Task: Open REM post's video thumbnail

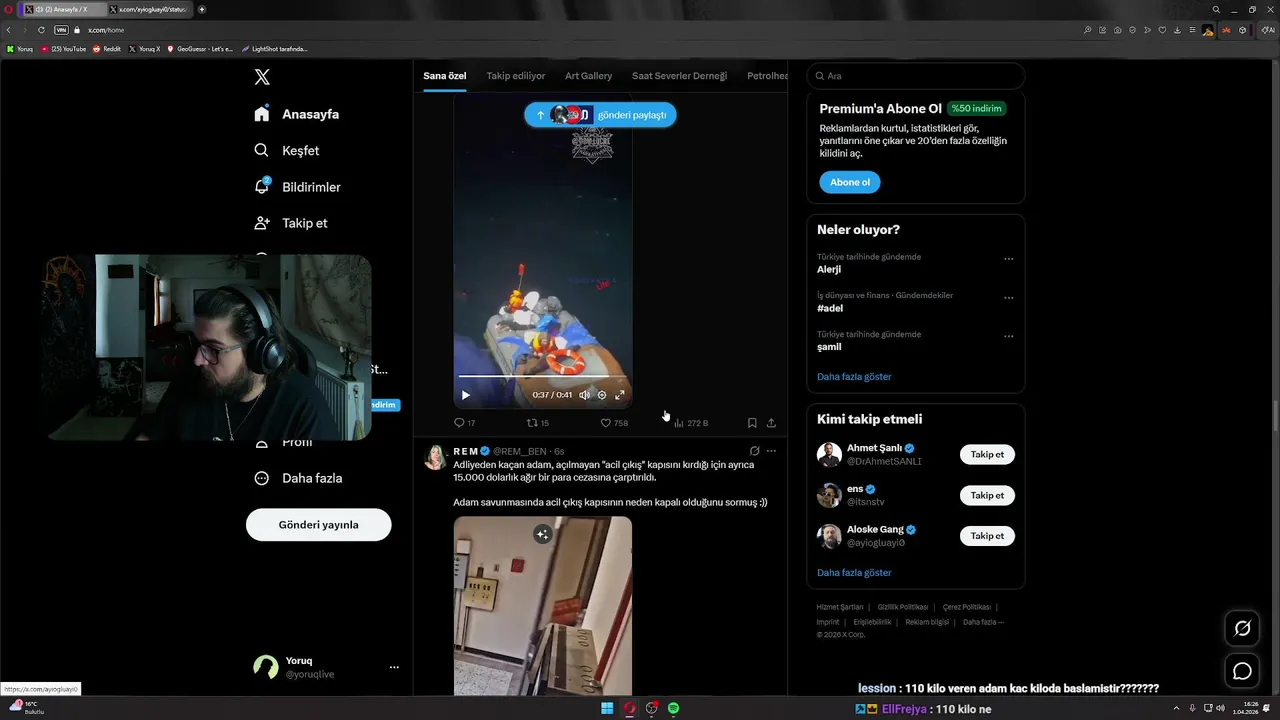Action: (543, 605)
